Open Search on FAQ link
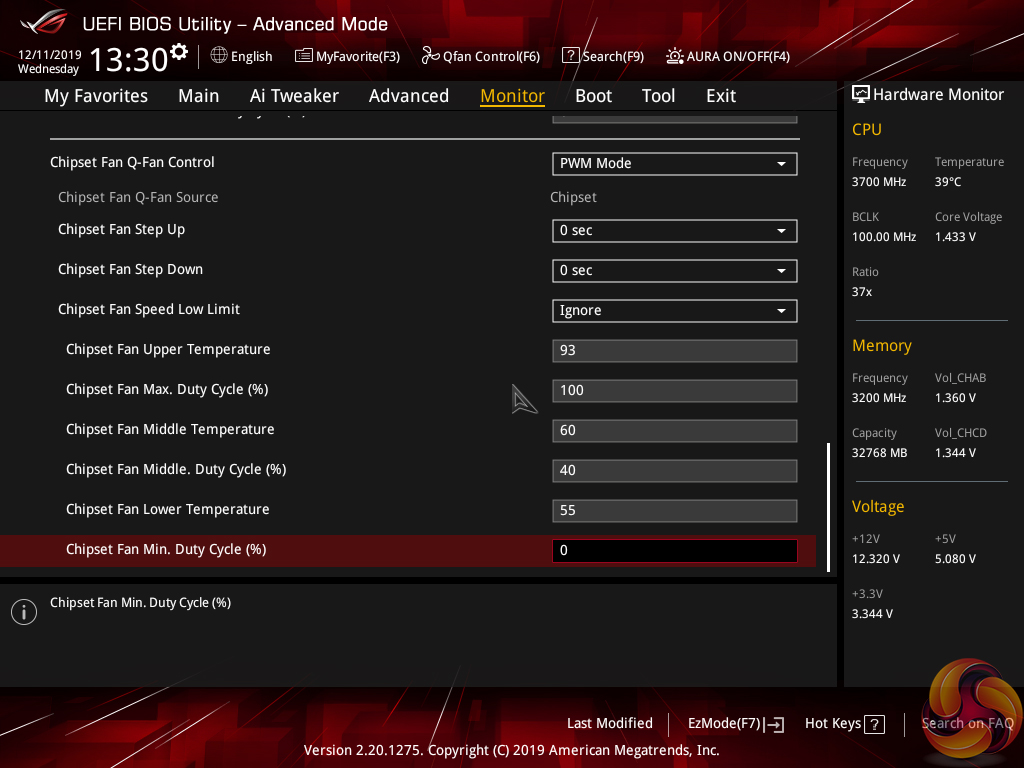The image size is (1024, 768). click(966, 723)
